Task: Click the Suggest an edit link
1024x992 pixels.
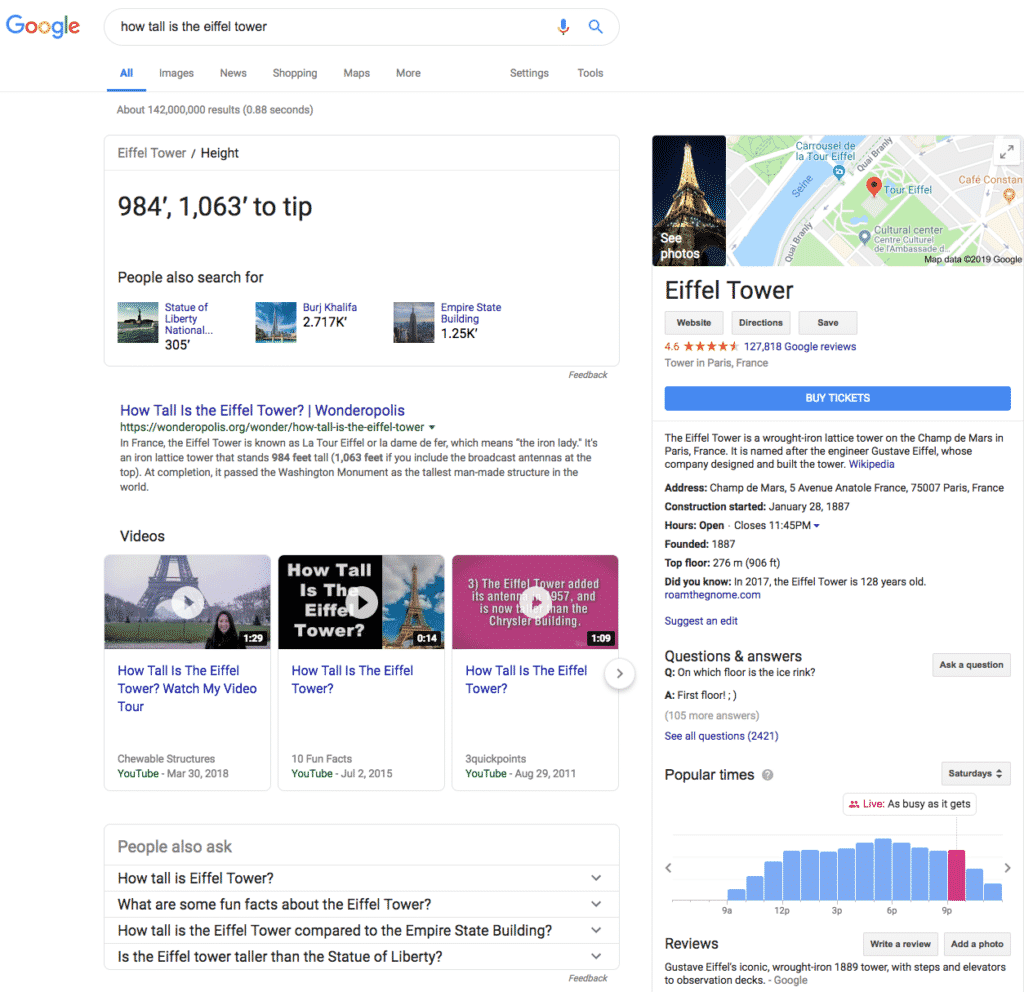Action: point(701,621)
